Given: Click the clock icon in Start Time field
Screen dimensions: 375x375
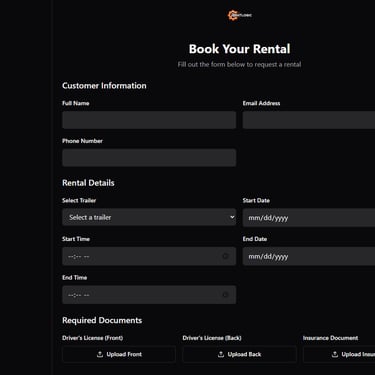Looking at the screenshot, I should [225, 256].
